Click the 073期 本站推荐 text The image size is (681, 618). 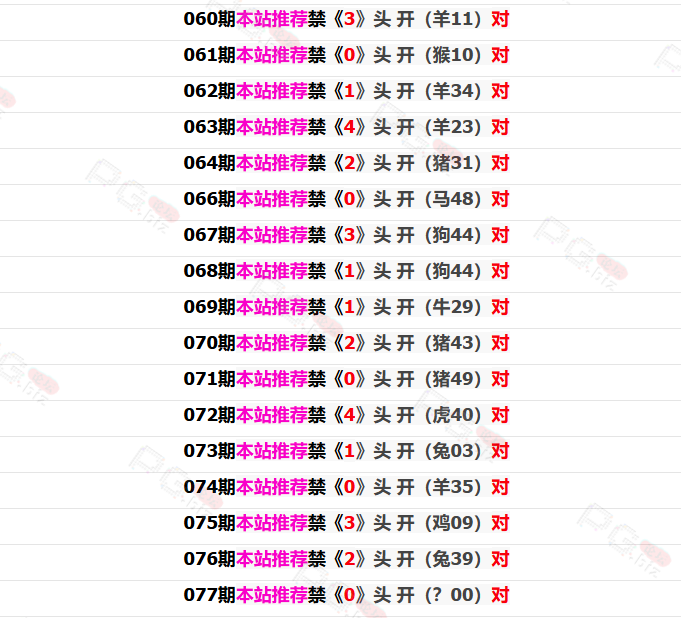[272, 452]
